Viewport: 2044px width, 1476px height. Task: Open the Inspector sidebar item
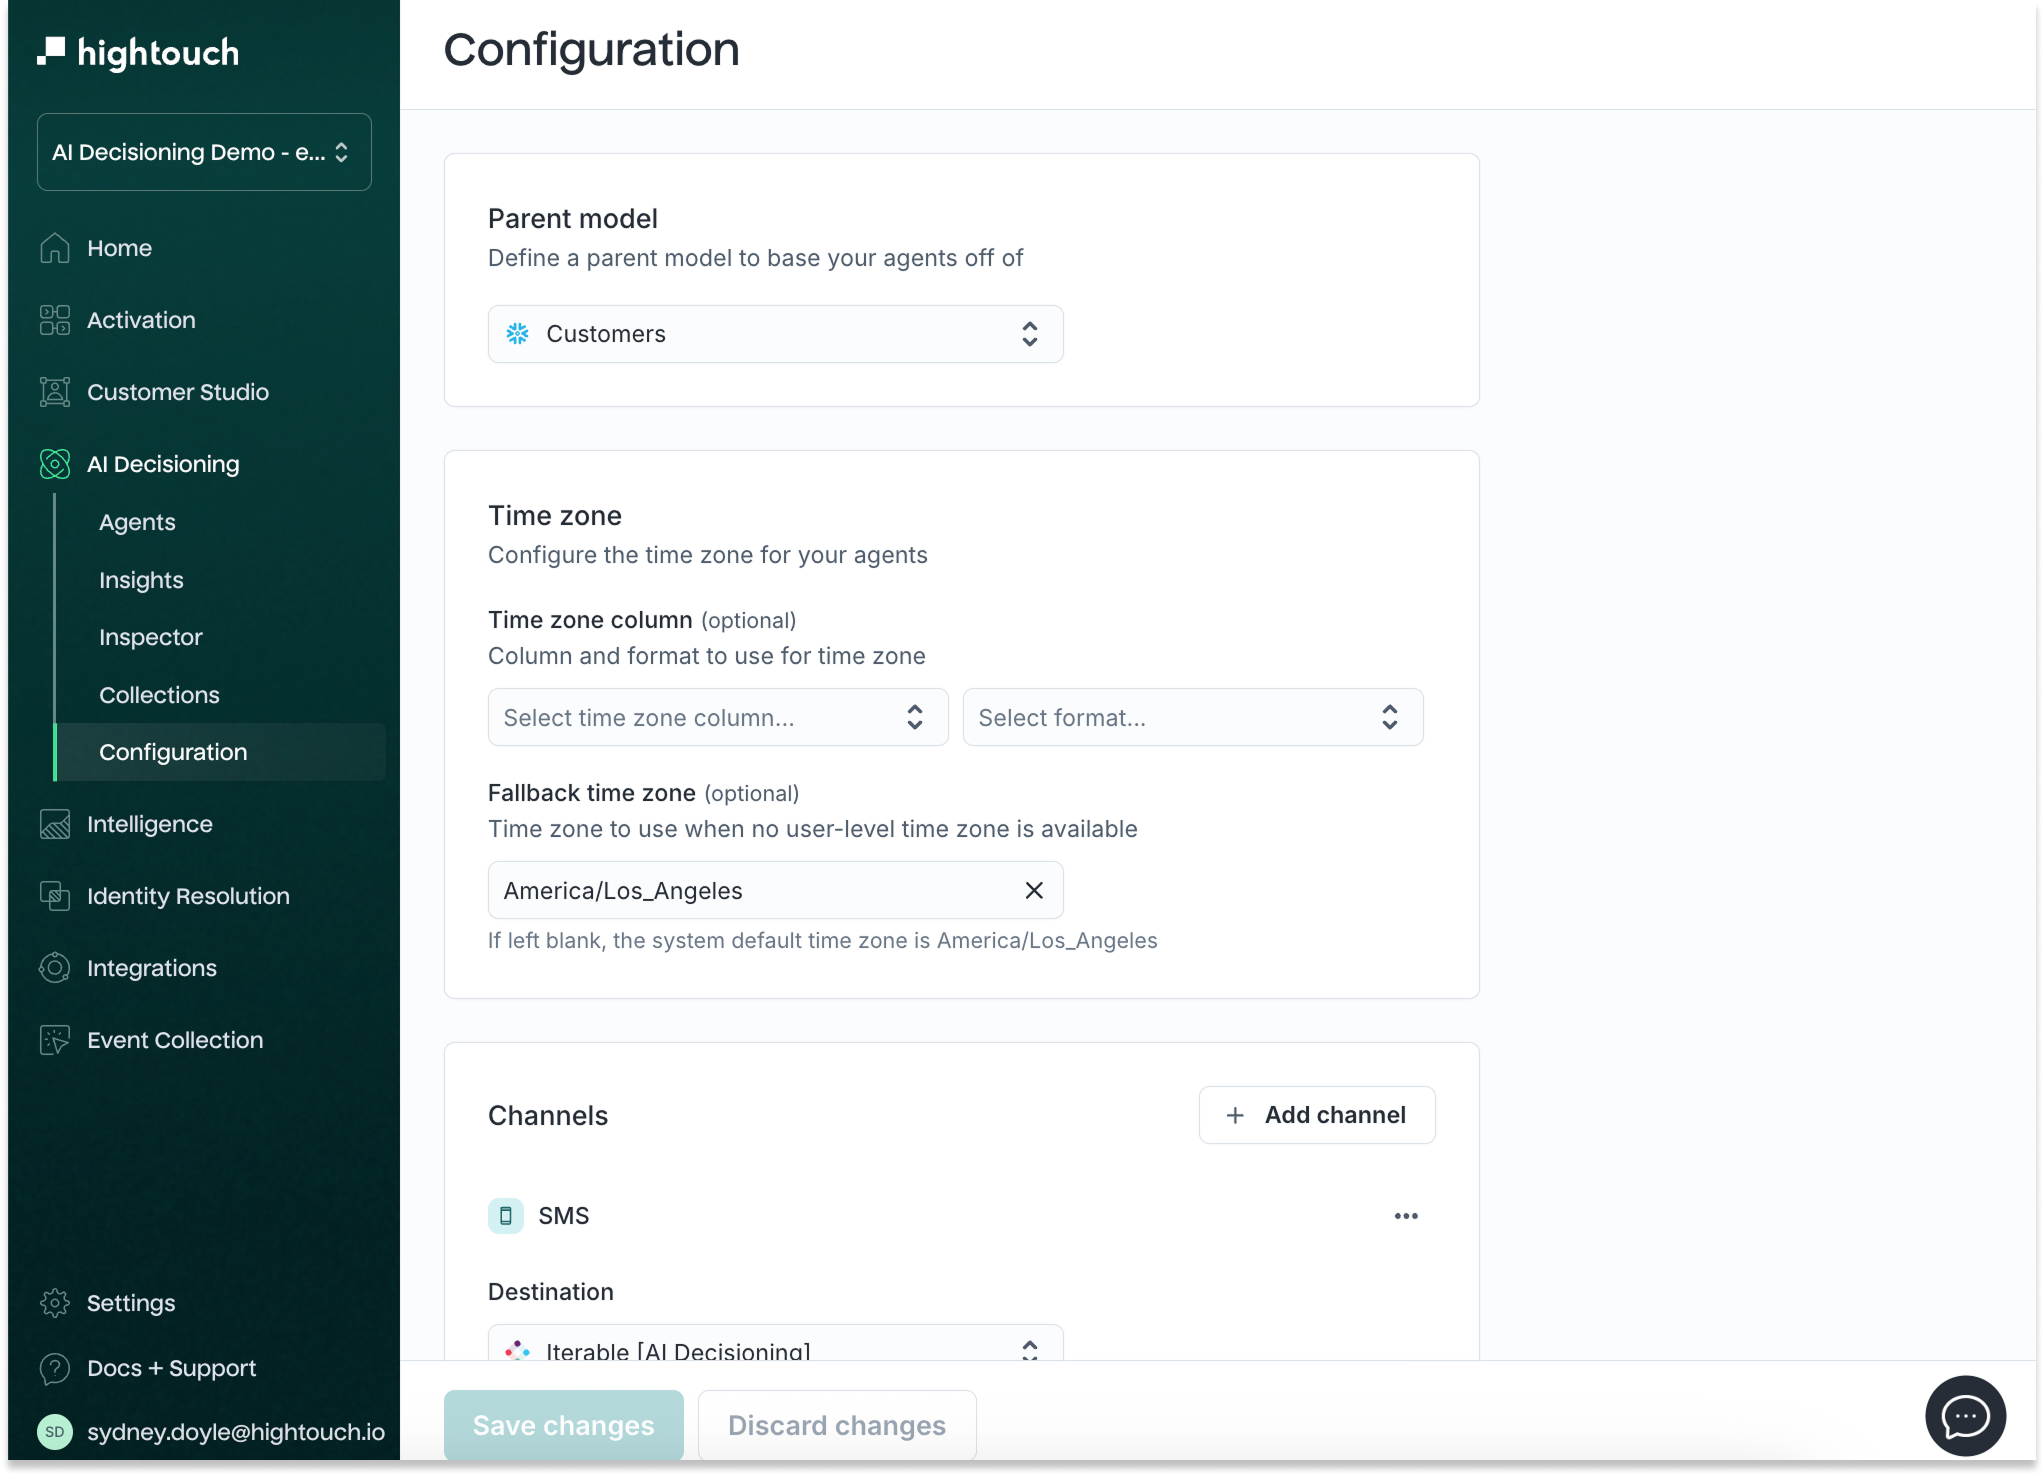tap(151, 637)
